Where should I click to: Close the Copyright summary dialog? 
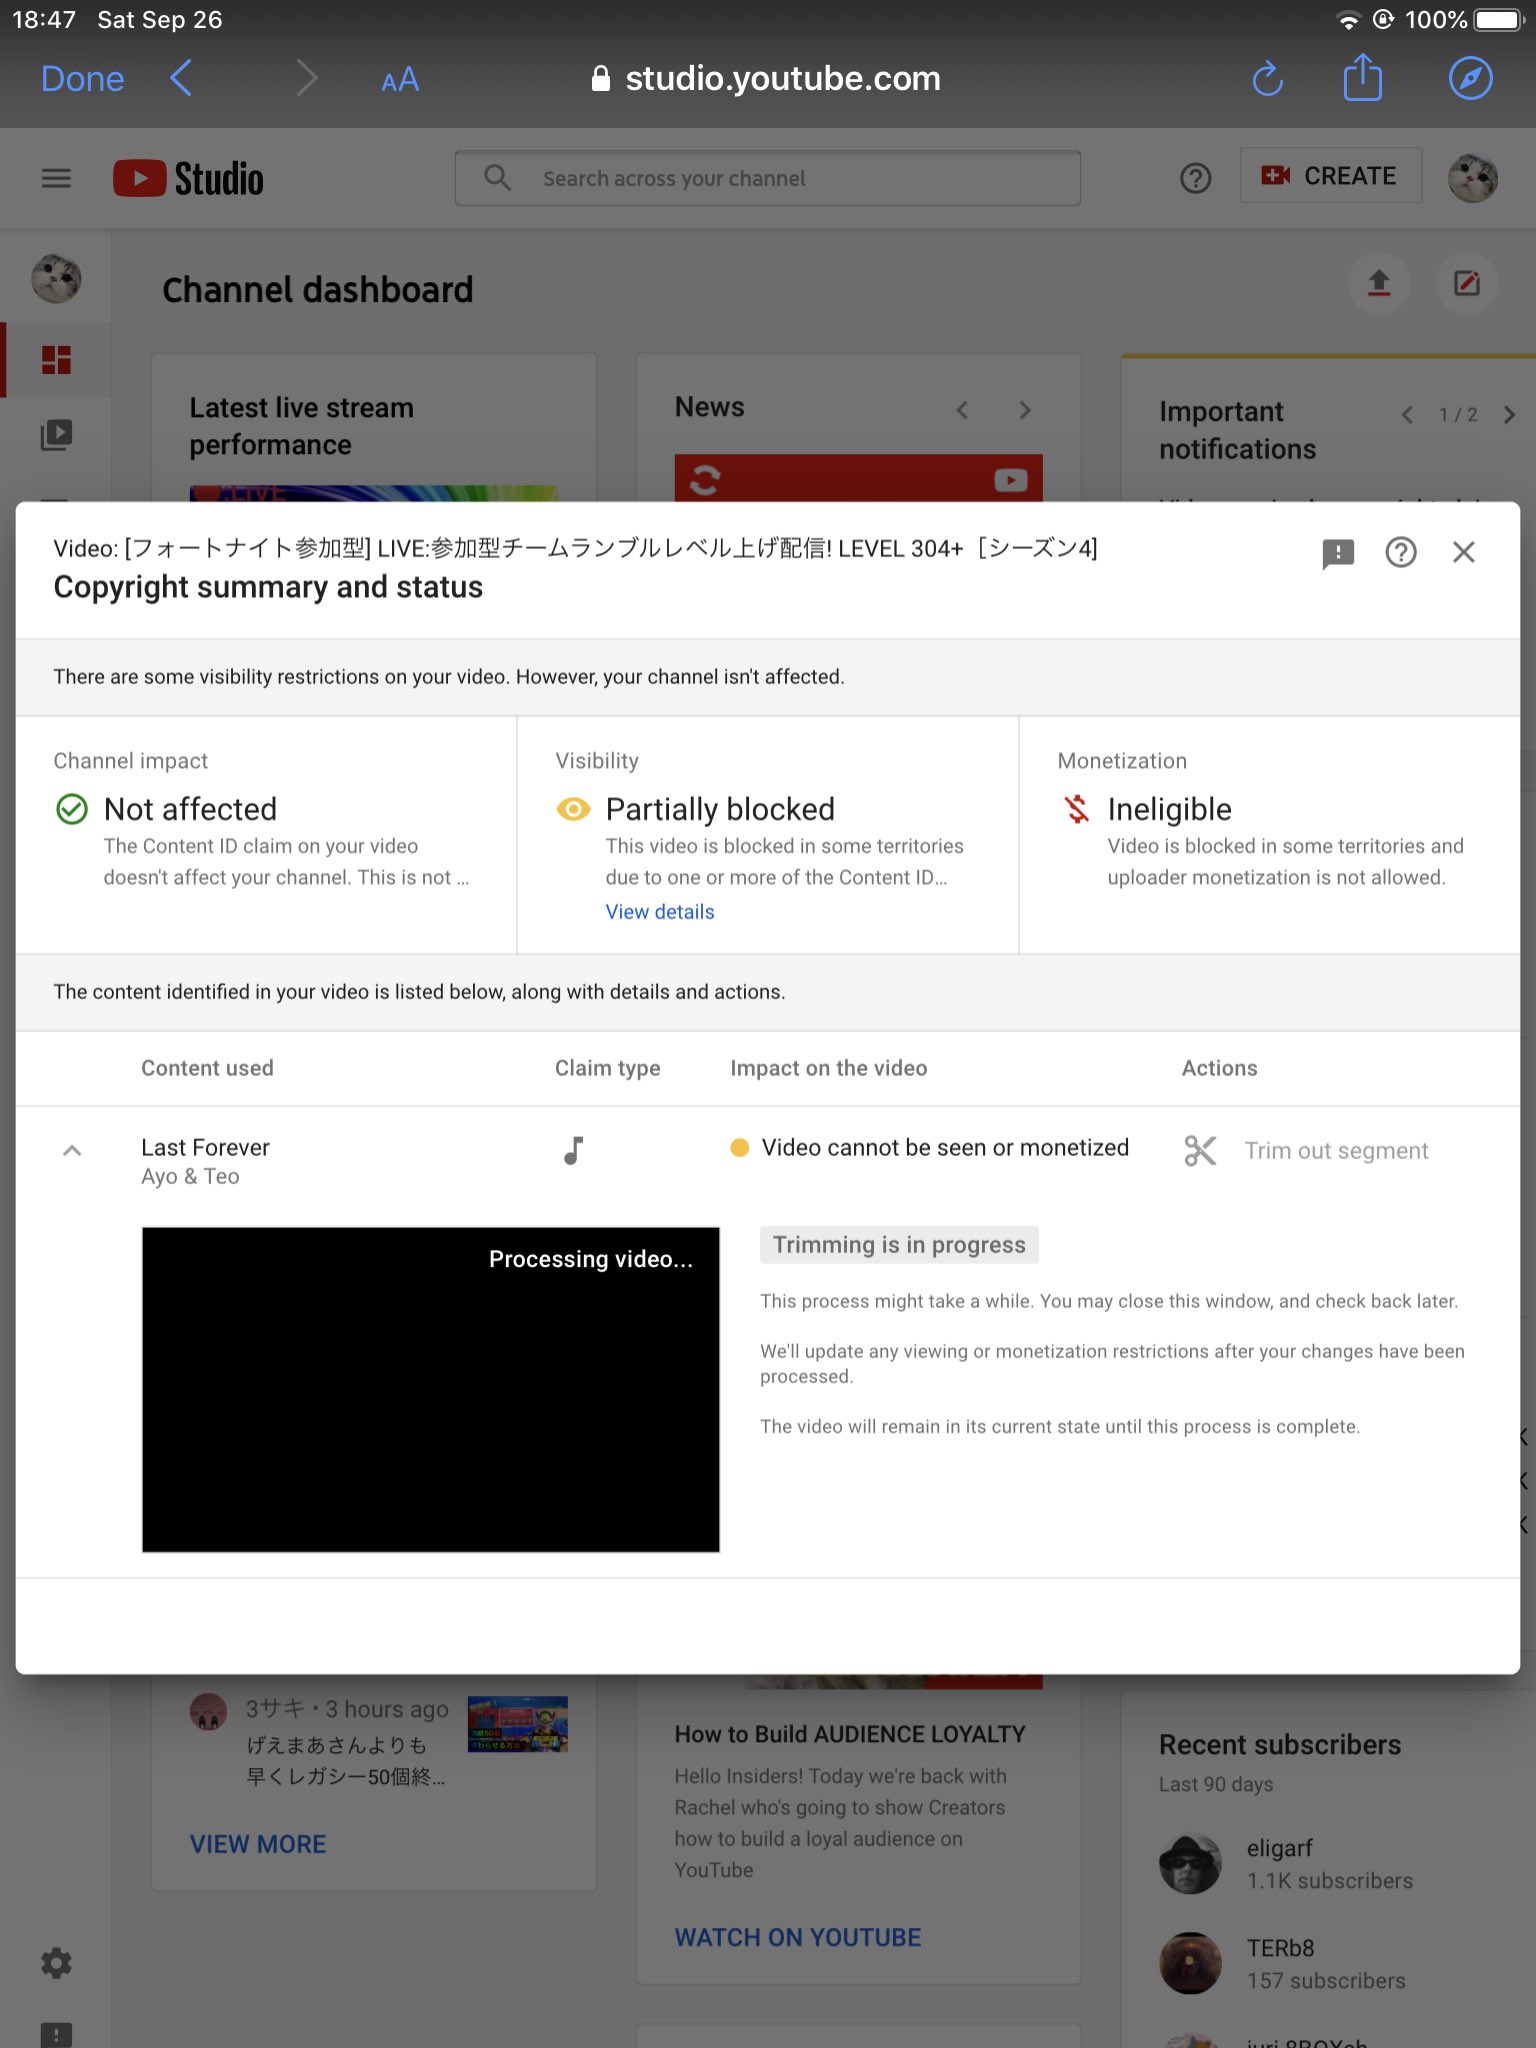tap(1464, 552)
